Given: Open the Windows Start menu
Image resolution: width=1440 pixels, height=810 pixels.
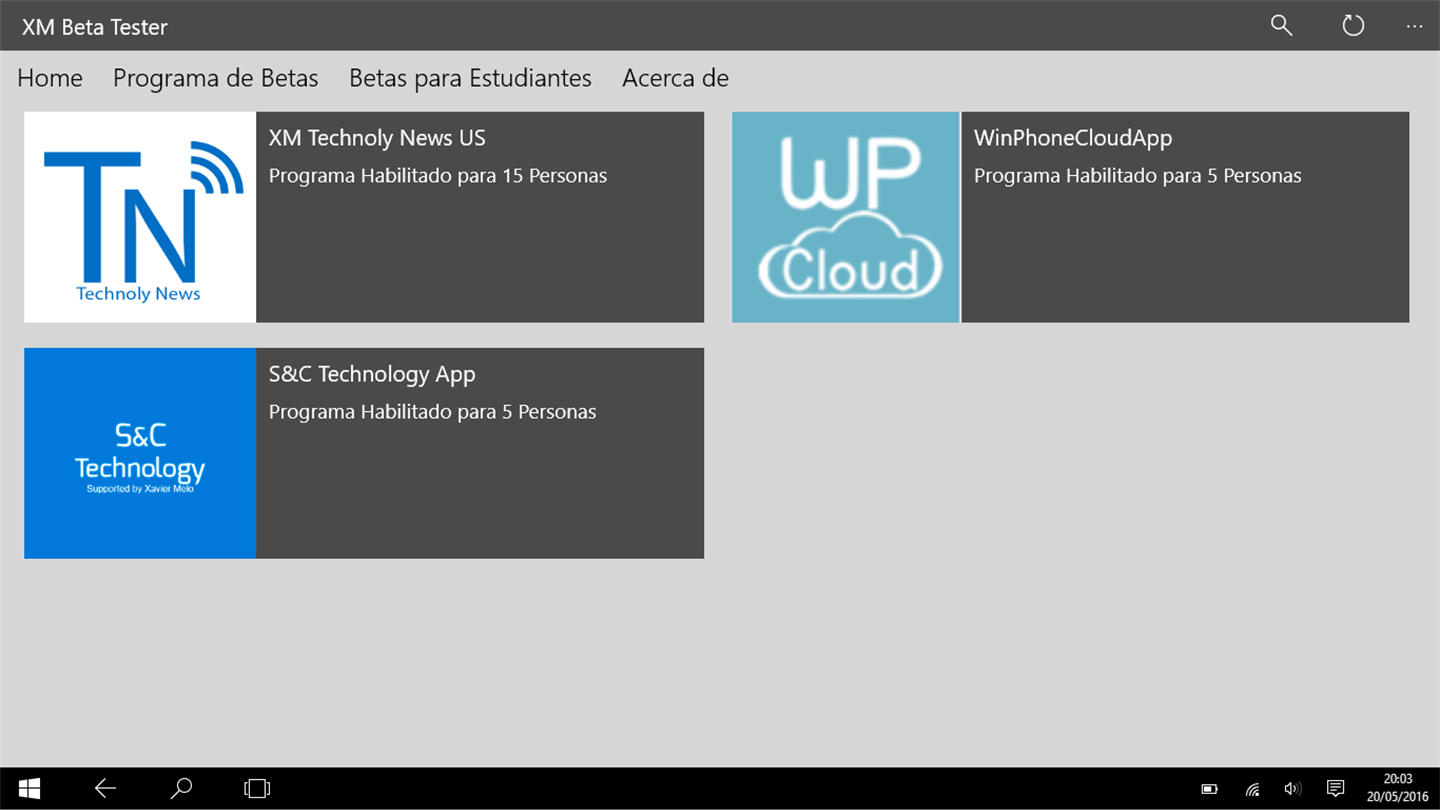Looking at the screenshot, I should pyautogui.click(x=29, y=788).
